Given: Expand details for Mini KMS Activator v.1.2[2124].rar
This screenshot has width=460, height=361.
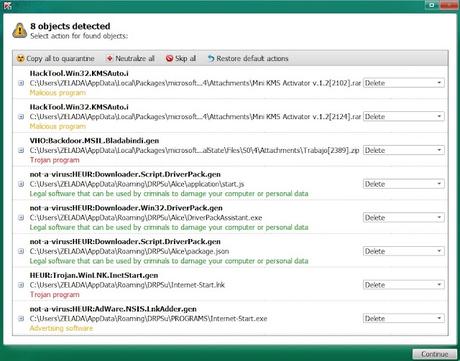Looking at the screenshot, I should pos(21,117).
